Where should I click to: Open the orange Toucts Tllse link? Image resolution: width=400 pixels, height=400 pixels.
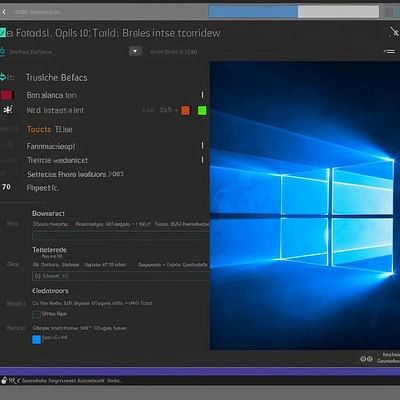click(50, 129)
